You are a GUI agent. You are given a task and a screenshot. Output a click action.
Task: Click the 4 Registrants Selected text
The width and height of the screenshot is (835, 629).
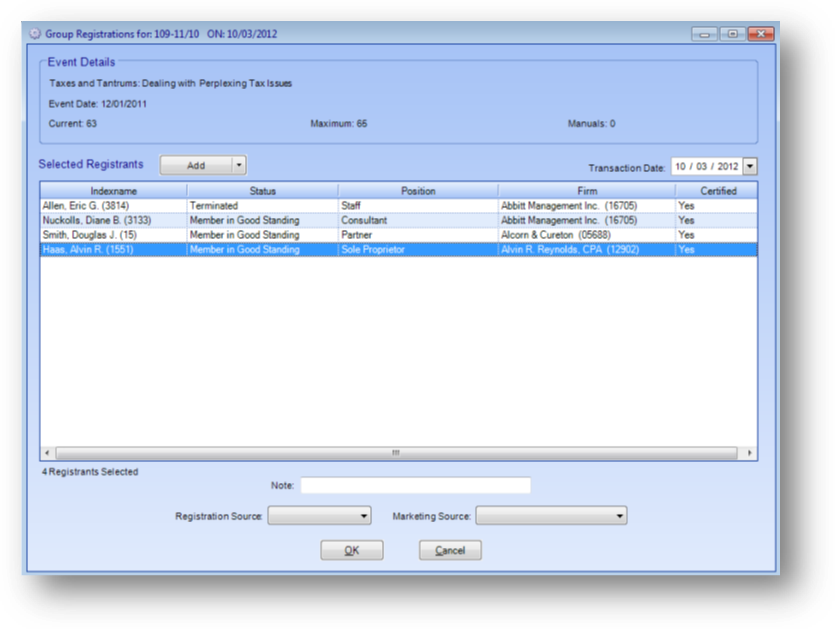[90, 472]
